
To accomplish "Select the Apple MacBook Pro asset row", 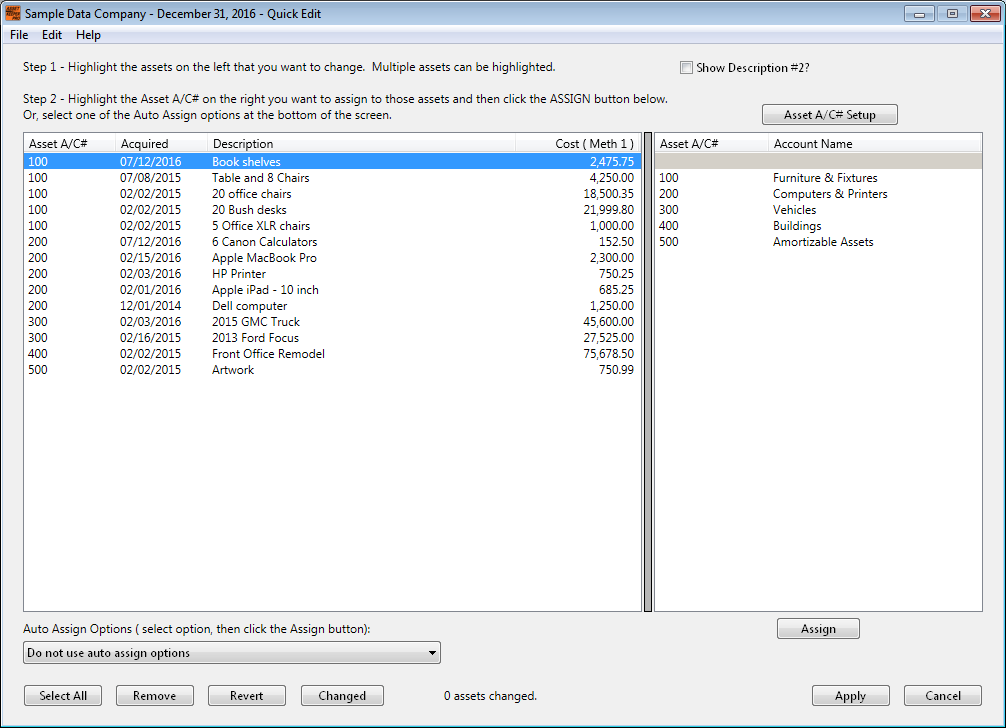I will 332,258.
